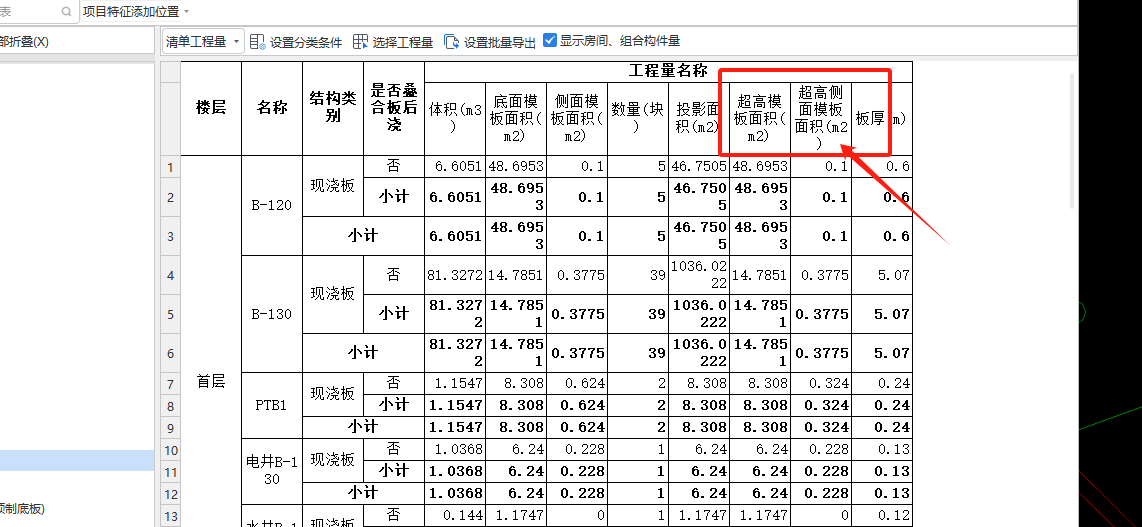
Task: Click row number 4 header
Action: pos(170,275)
